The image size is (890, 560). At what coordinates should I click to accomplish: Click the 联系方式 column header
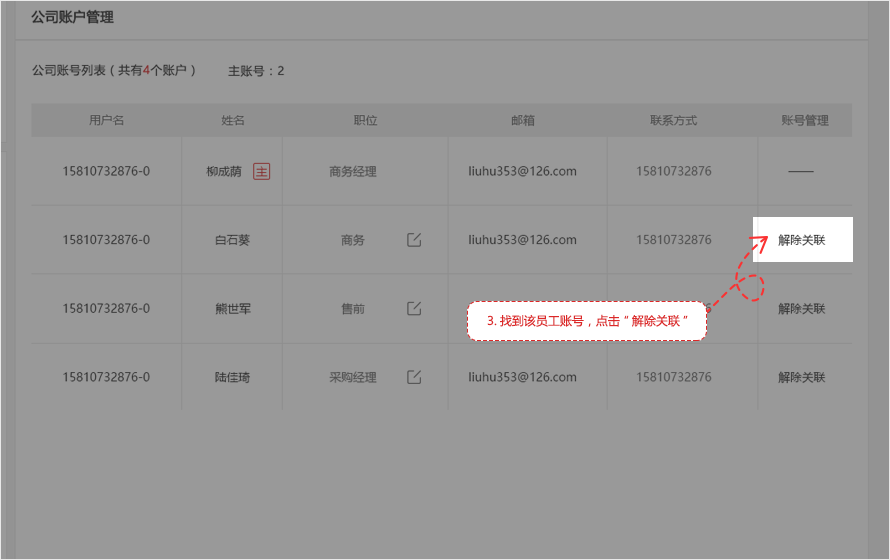(x=673, y=120)
